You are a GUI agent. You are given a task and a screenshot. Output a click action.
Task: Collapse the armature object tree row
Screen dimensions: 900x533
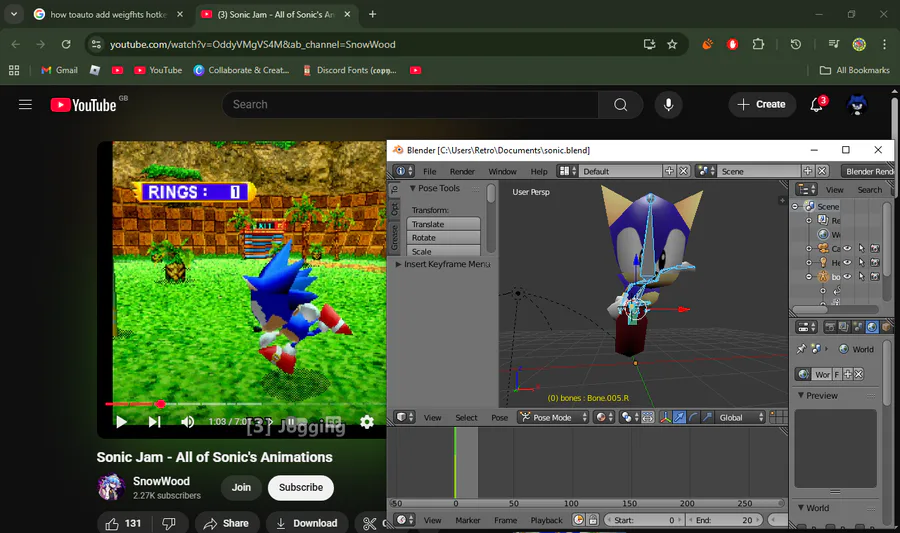809,277
